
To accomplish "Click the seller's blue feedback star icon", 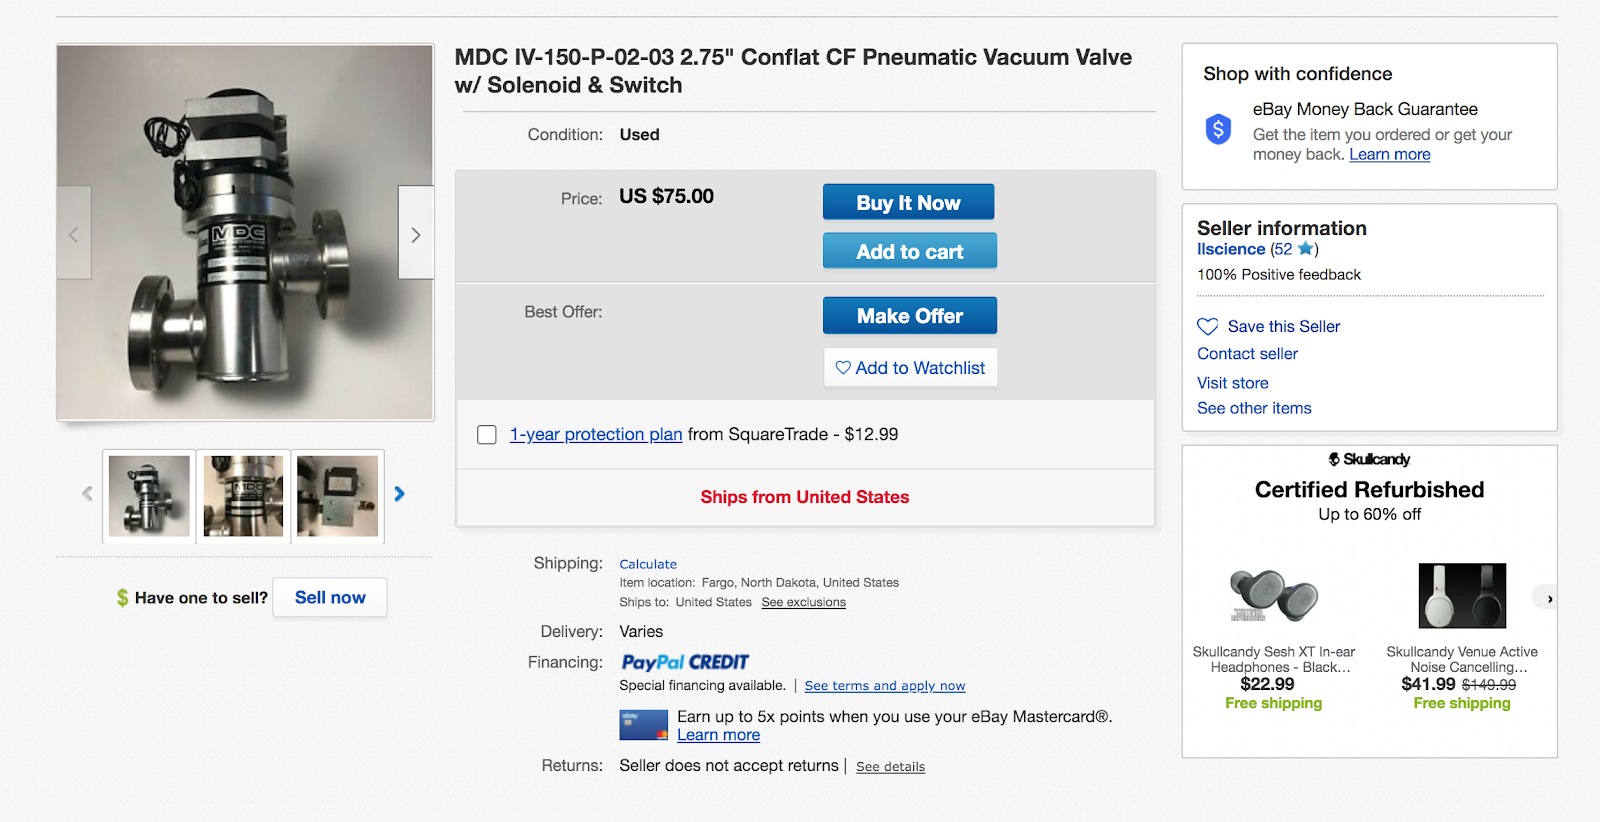I will pyautogui.click(x=1305, y=249).
